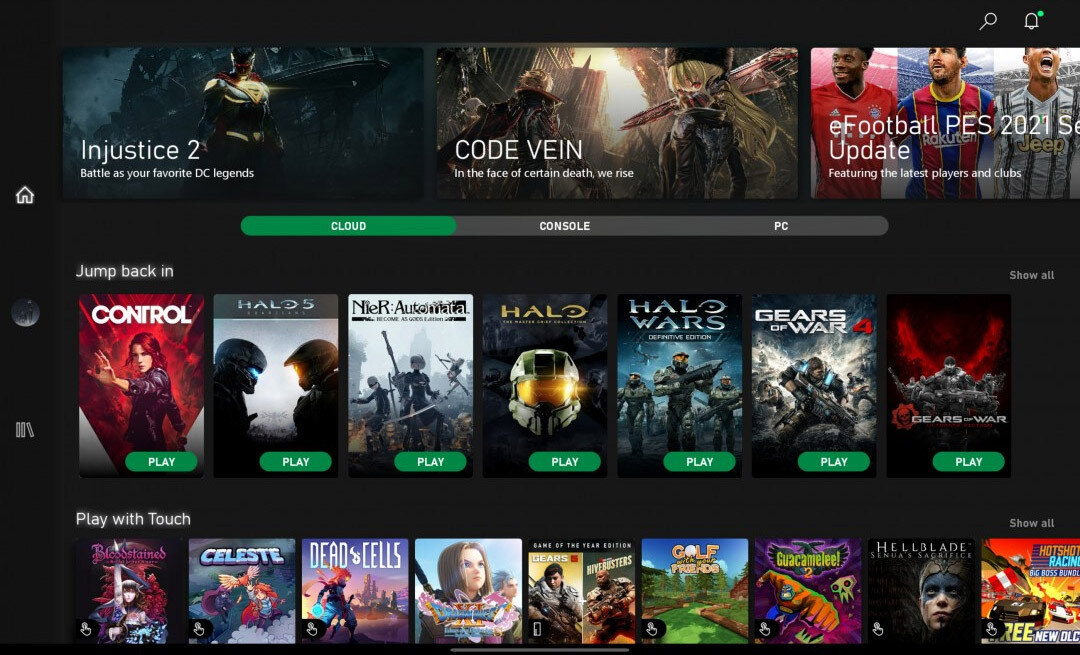Switch to the CLOUD tab
The width and height of the screenshot is (1080, 655).
349,226
